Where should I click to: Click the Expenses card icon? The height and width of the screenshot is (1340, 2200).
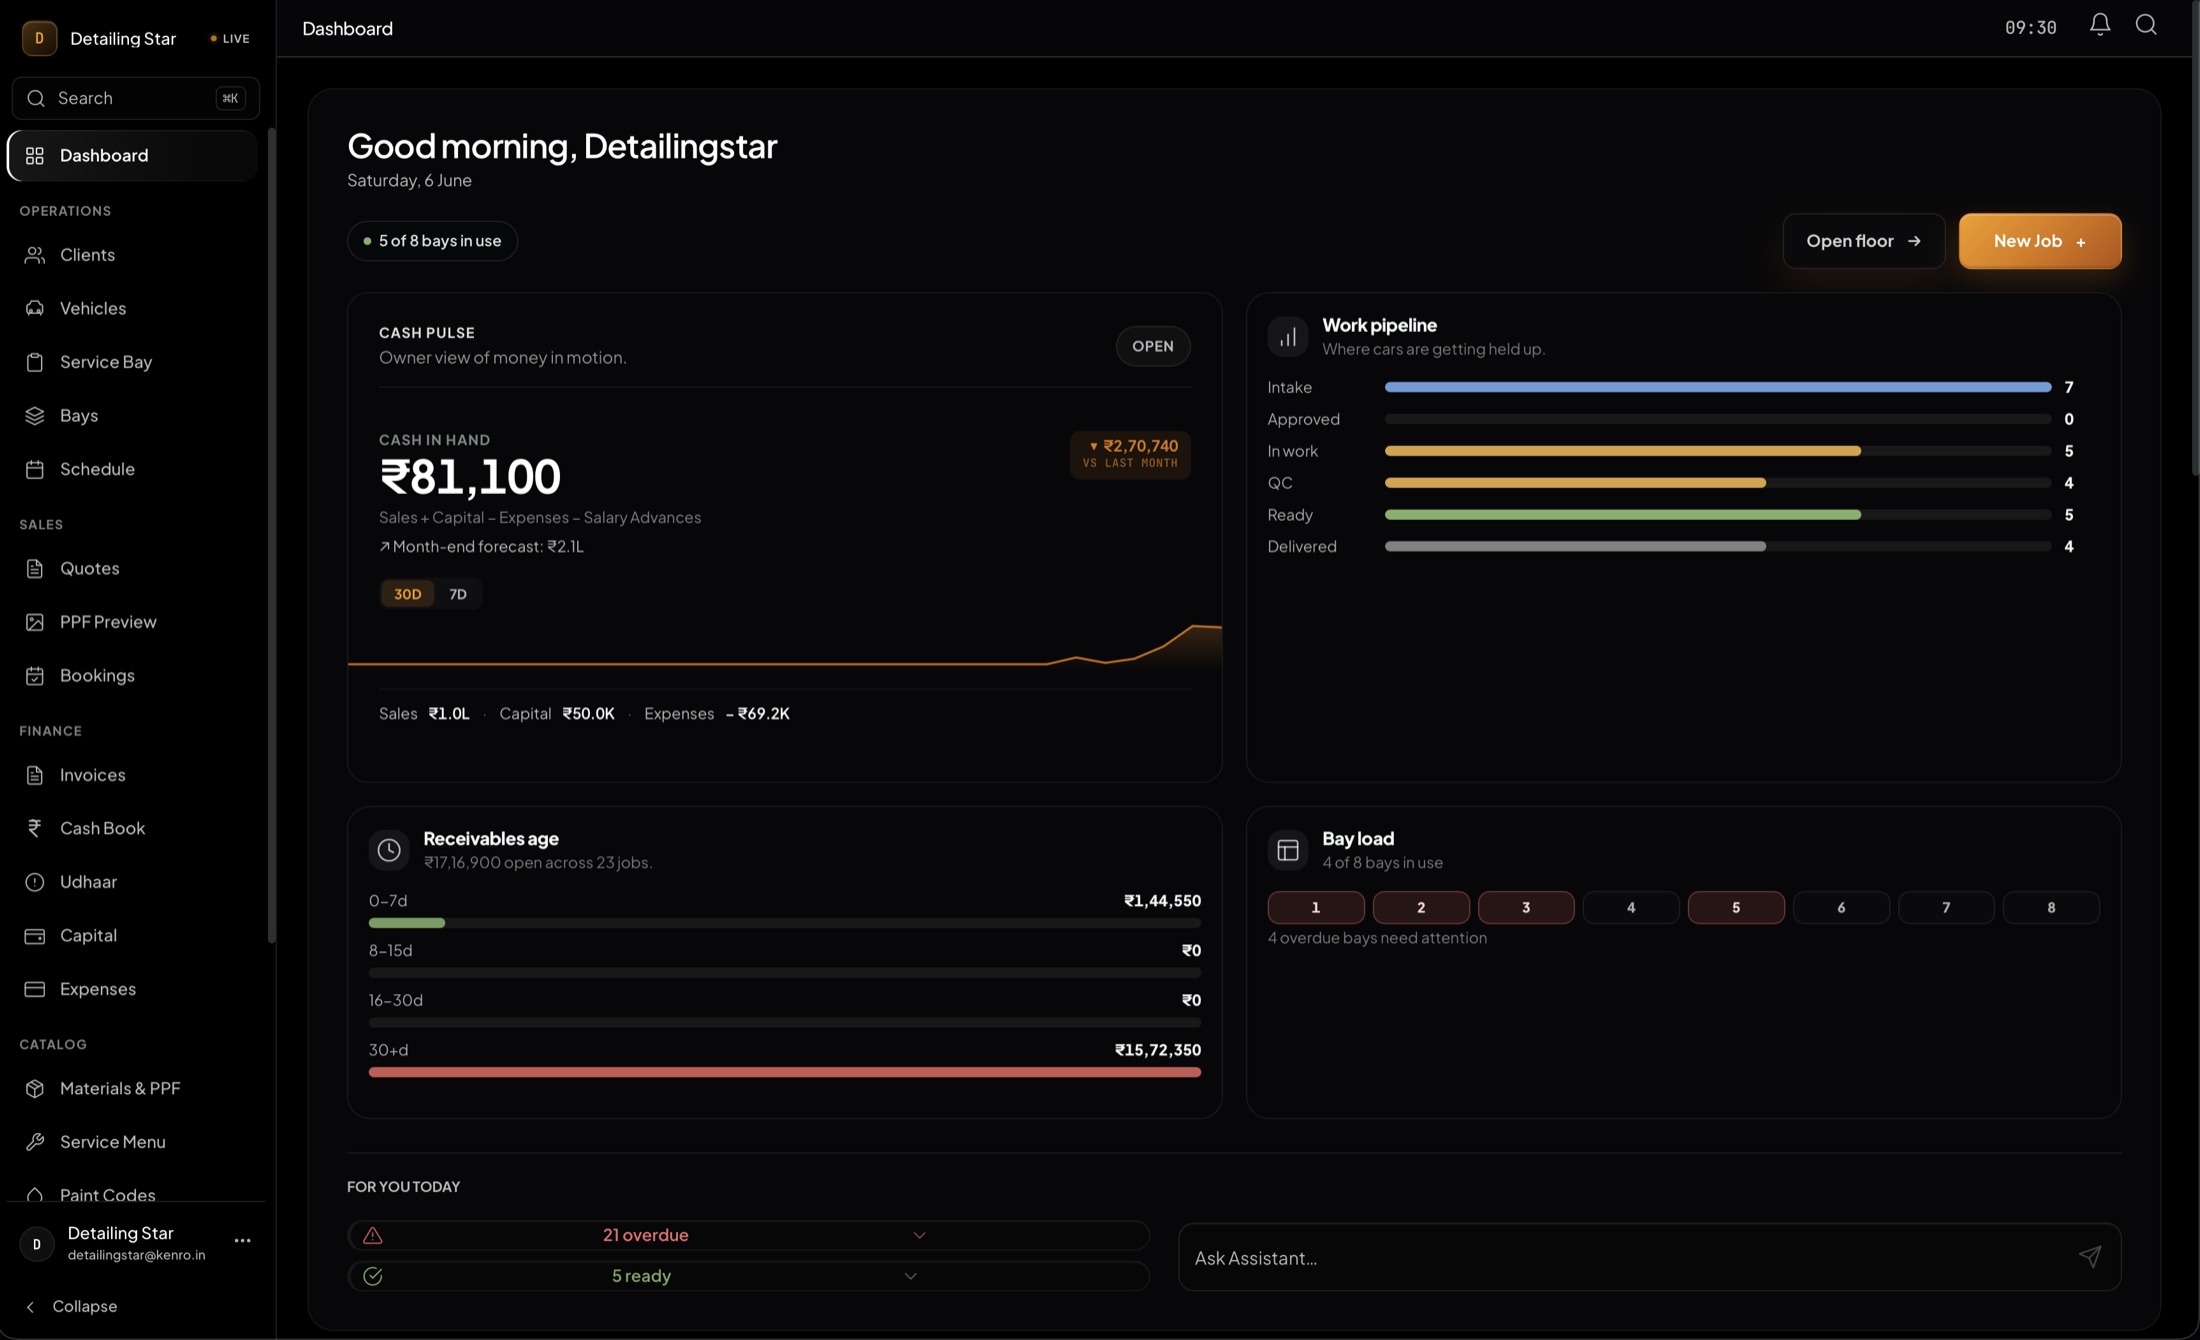[x=35, y=989]
